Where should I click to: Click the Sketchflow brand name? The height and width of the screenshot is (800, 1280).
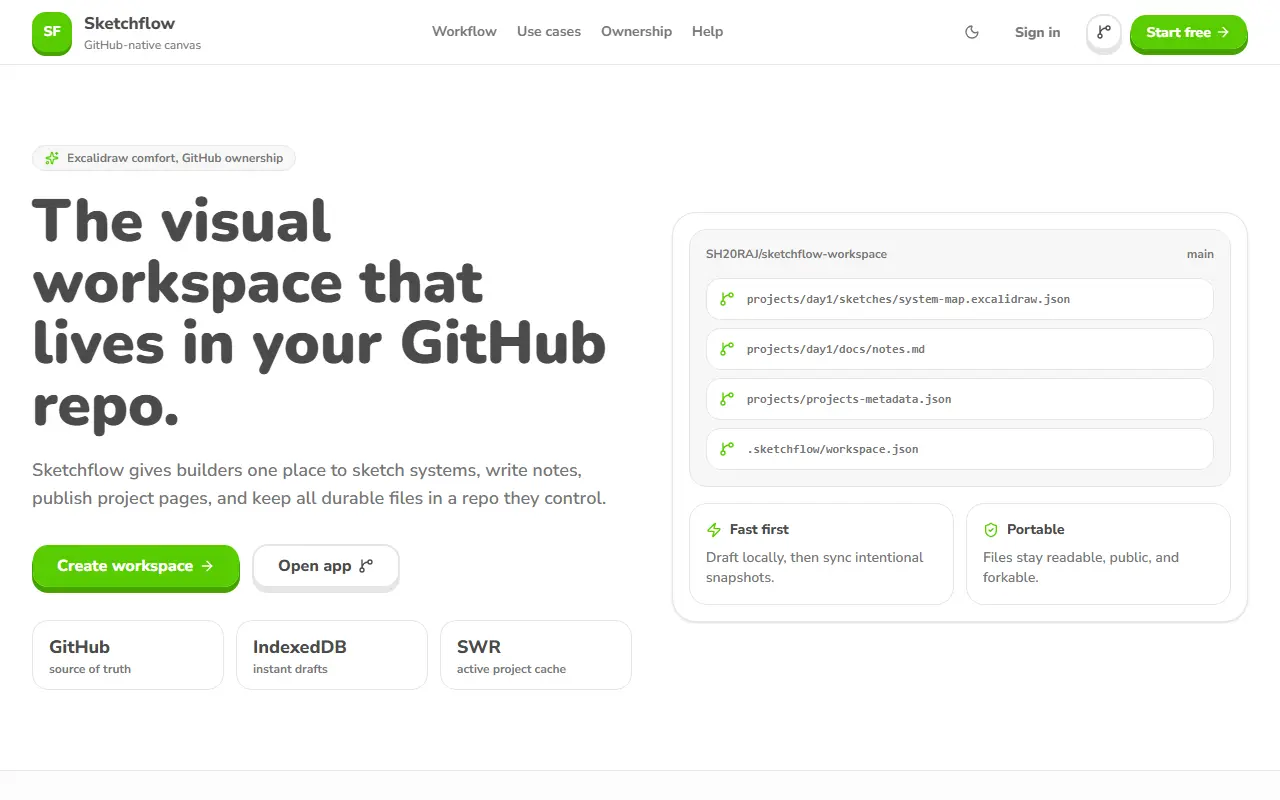[130, 23]
